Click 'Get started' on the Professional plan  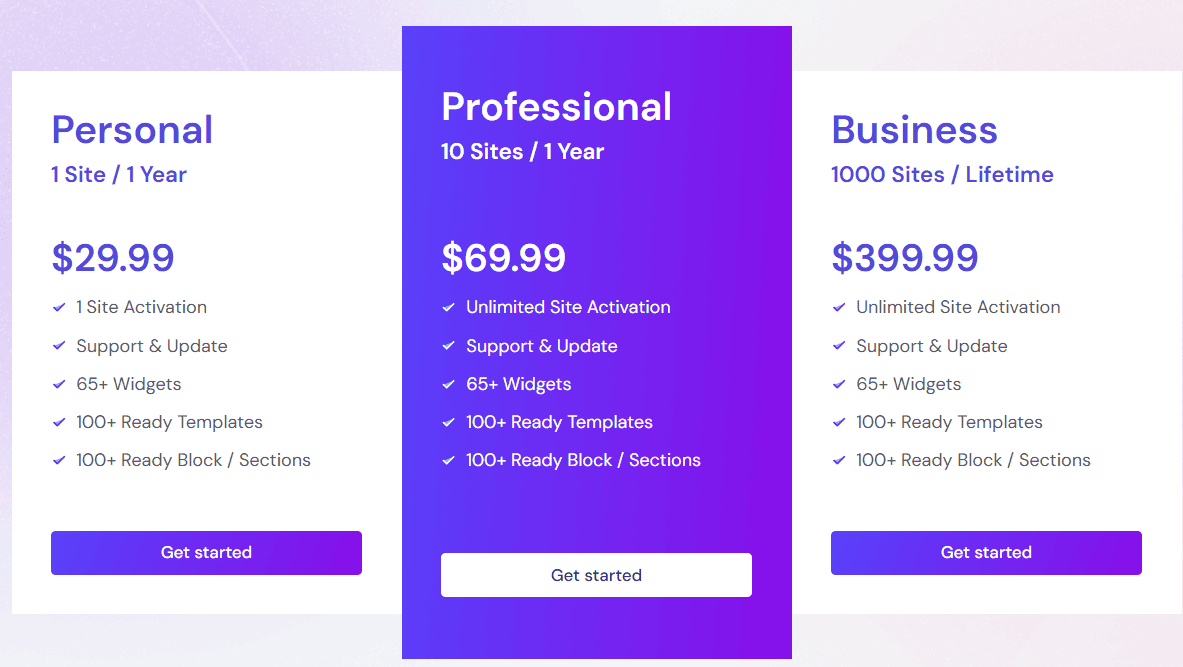point(596,575)
